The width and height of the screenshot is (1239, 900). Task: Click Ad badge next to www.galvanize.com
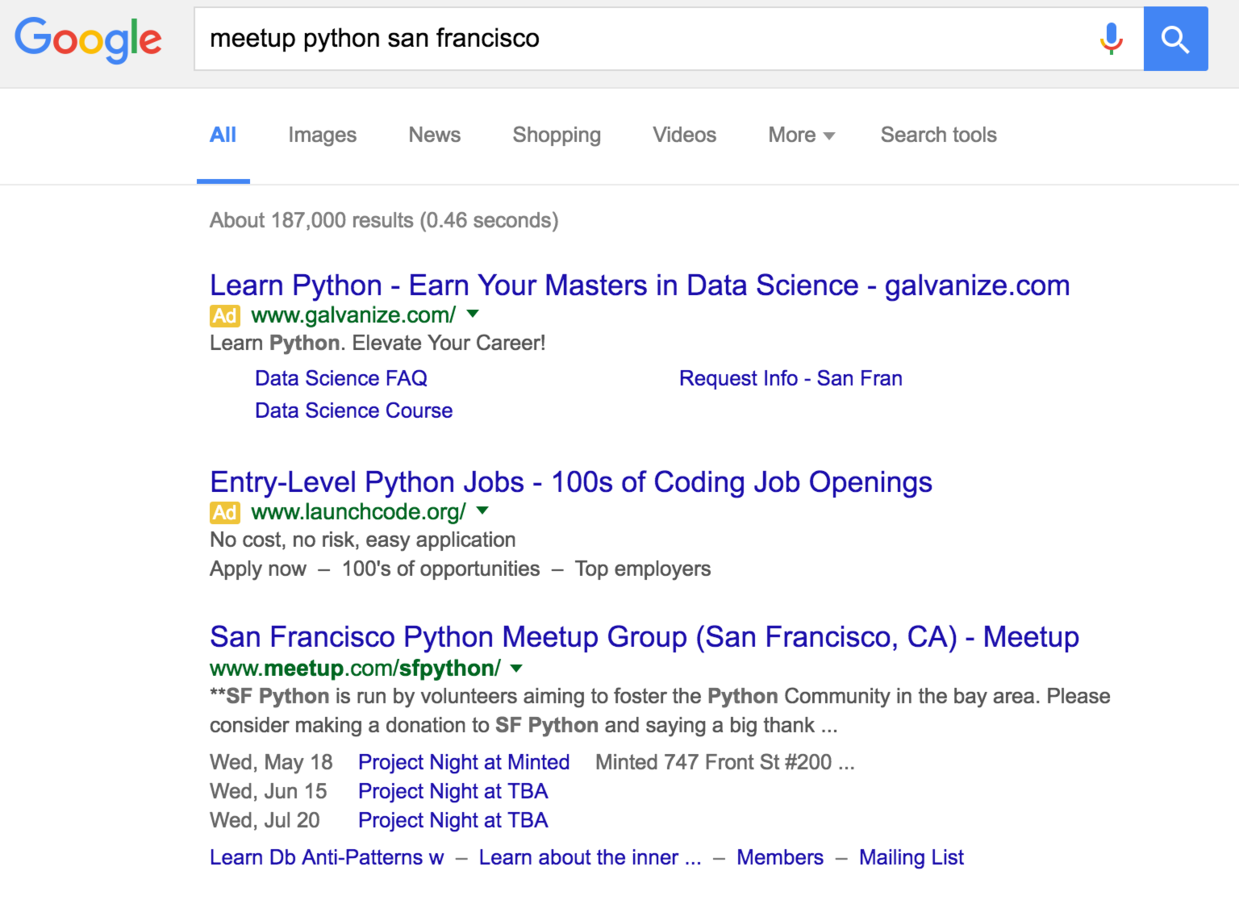click(225, 316)
